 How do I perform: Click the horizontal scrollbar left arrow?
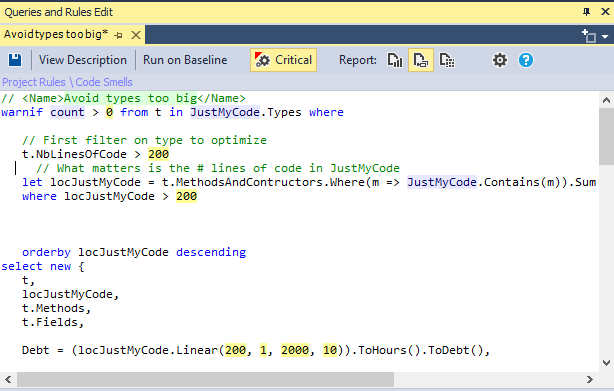tap(8, 379)
